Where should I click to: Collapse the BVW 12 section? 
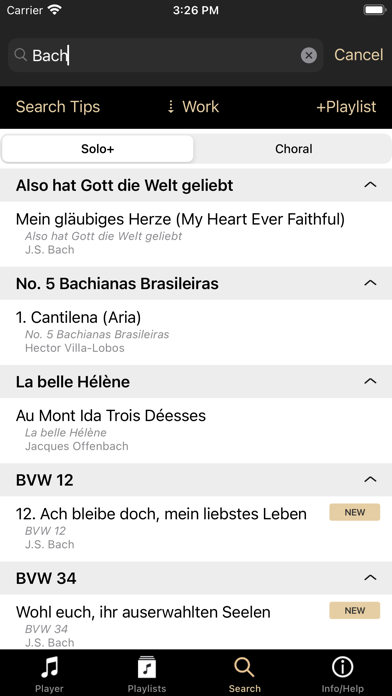pyautogui.click(x=370, y=479)
